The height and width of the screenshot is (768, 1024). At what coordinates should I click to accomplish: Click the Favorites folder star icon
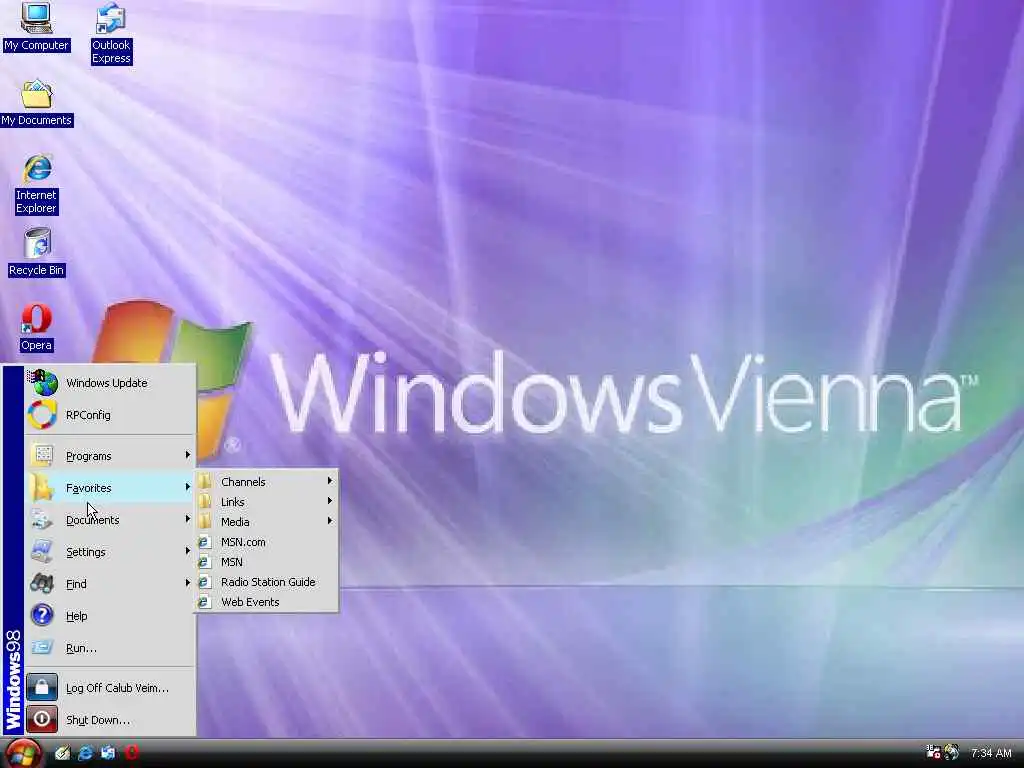pyautogui.click(x=43, y=487)
